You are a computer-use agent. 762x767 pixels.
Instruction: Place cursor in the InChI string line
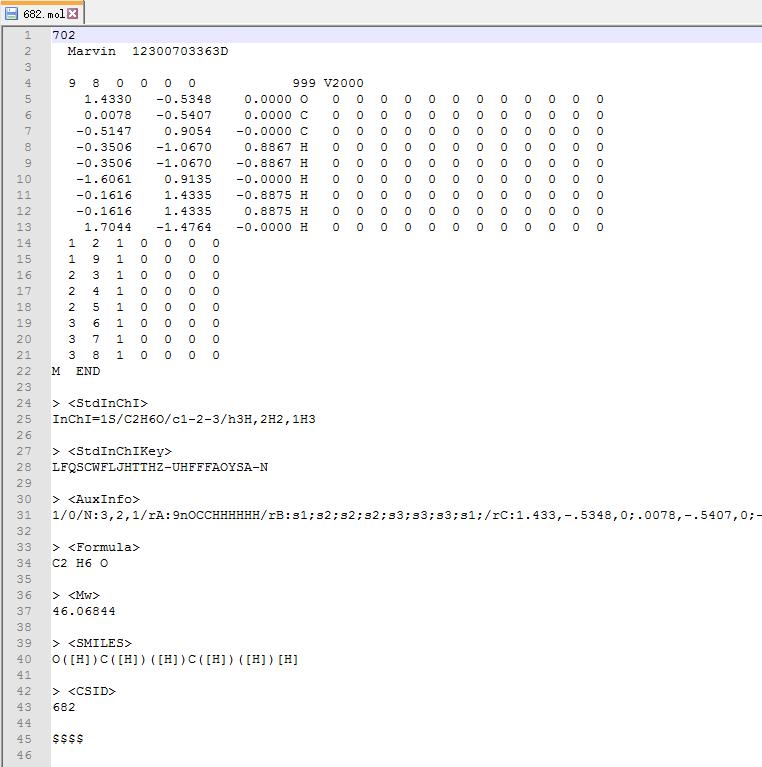click(183, 419)
